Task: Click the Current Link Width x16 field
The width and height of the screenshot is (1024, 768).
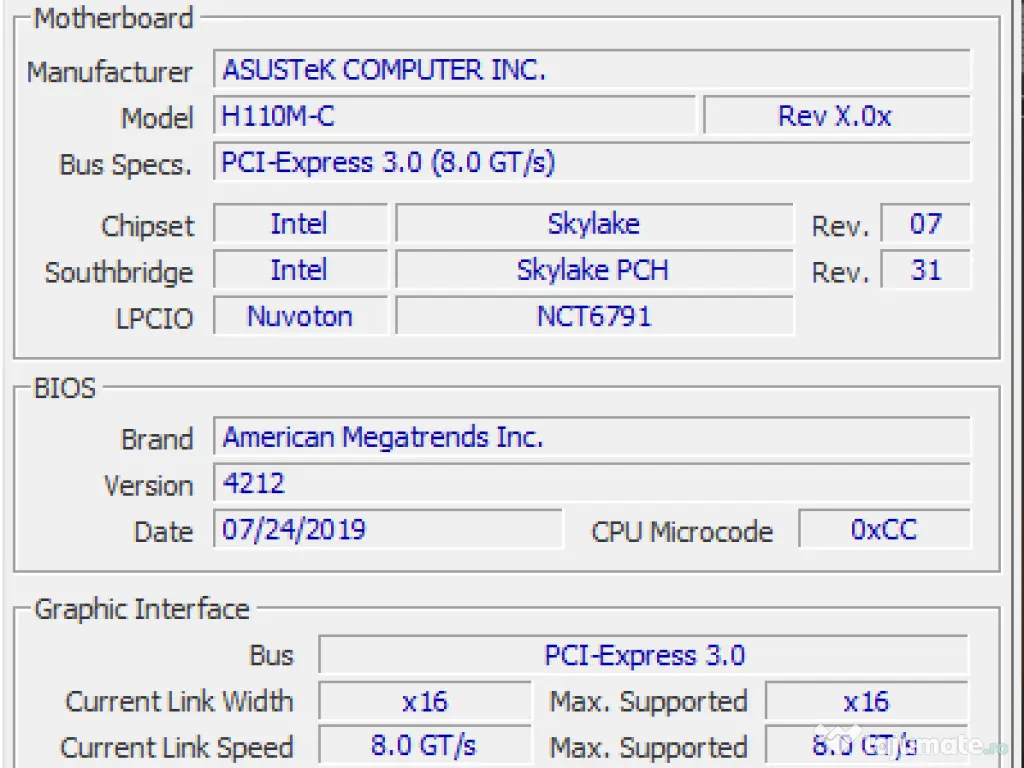Action: [425, 702]
